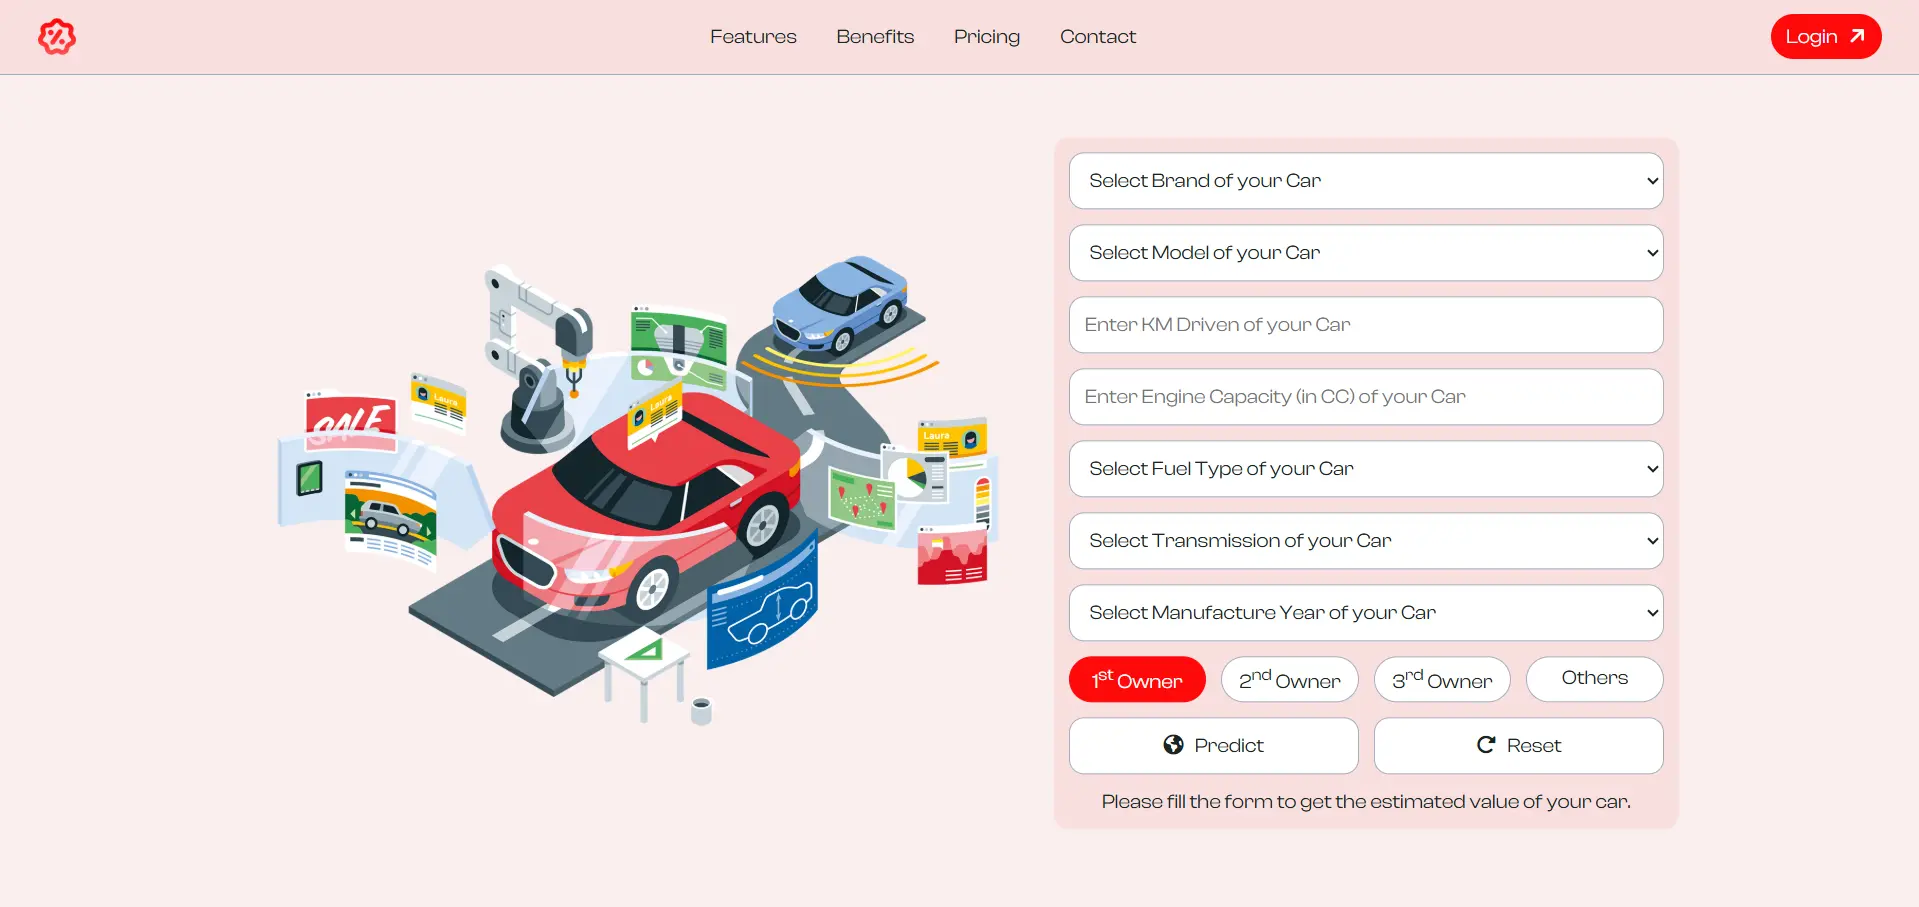Click the blue car in the illustration
The image size is (1919, 907).
tap(840, 304)
